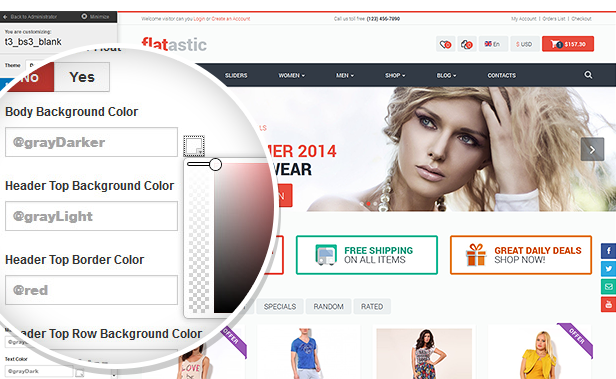Image resolution: width=616 pixels, height=379 pixels.
Task: Open the language selector showing En
Action: click(493, 44)
